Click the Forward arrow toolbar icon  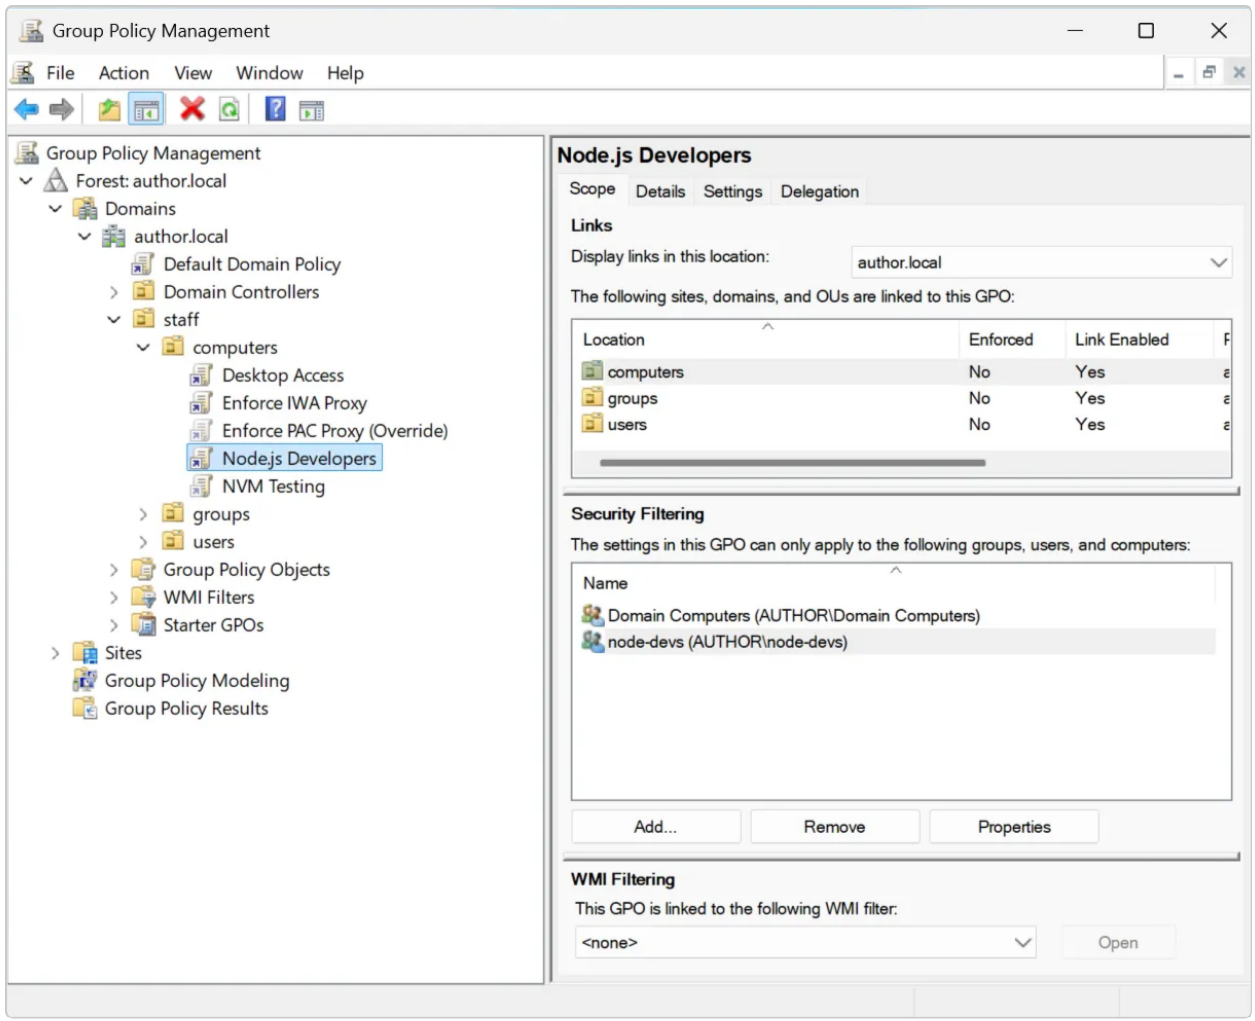coord(62,109)
